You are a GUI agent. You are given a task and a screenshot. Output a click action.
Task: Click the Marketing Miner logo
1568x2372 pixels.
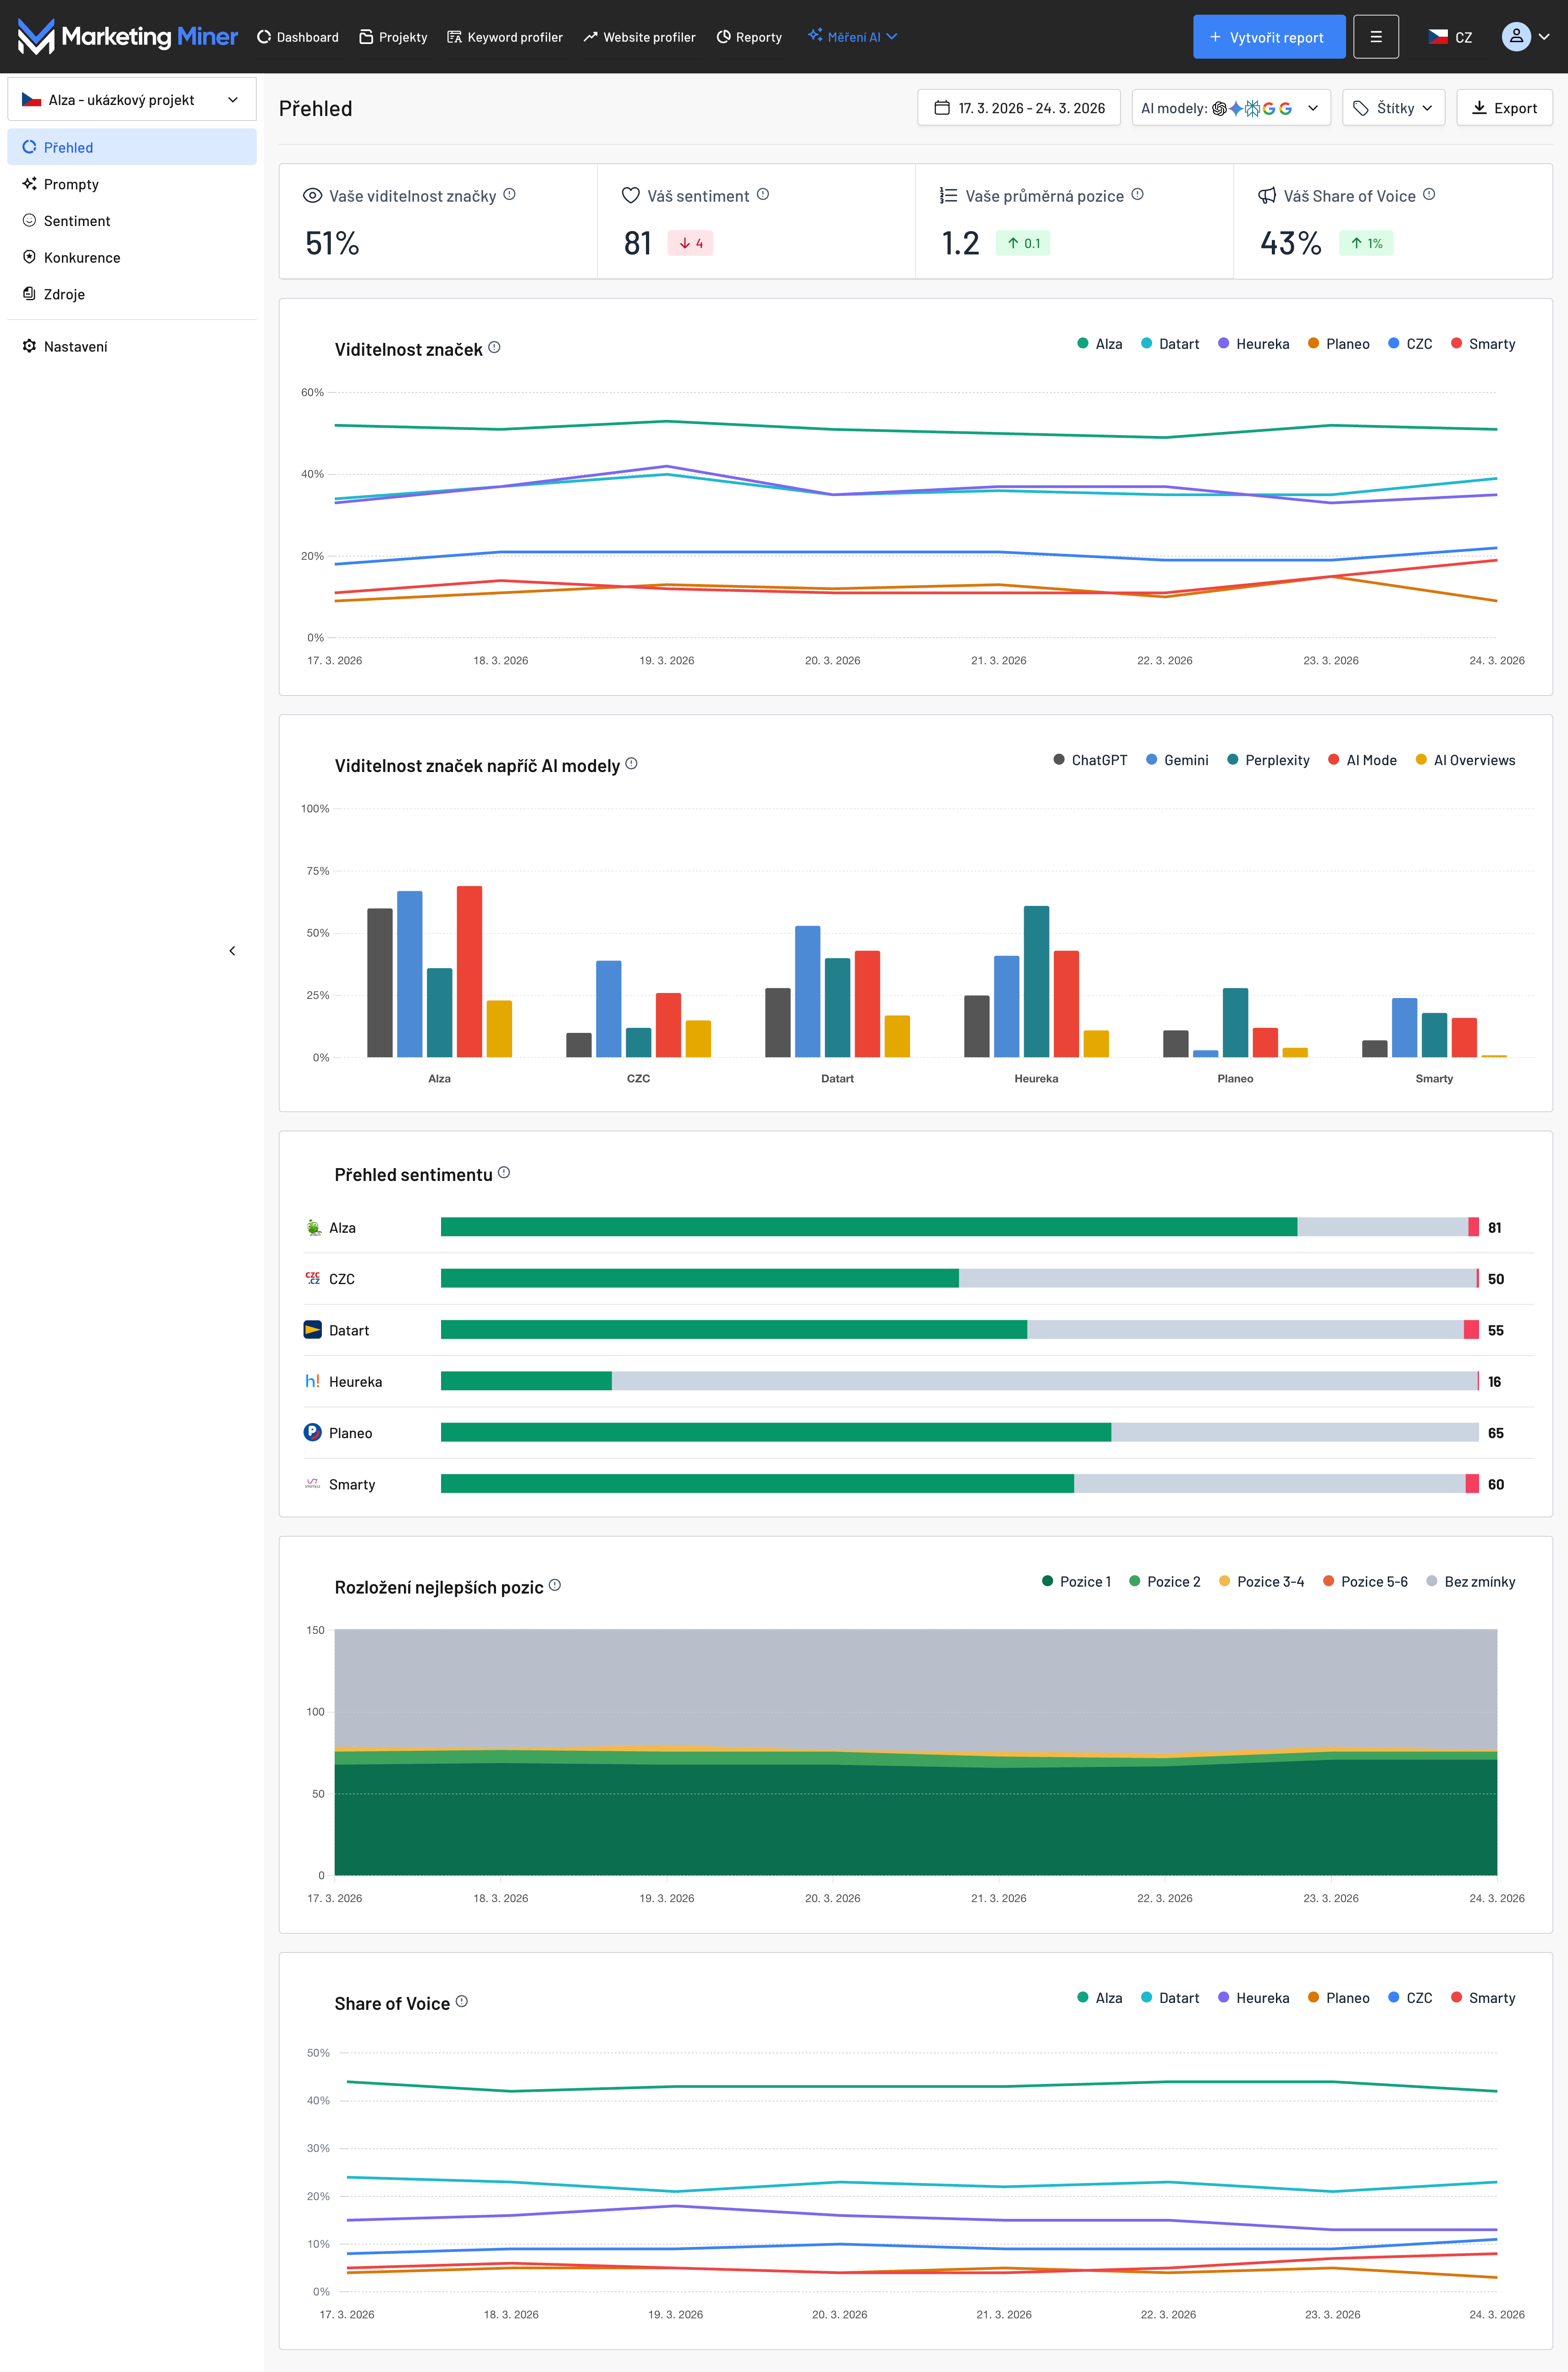(x=128, y=37)
